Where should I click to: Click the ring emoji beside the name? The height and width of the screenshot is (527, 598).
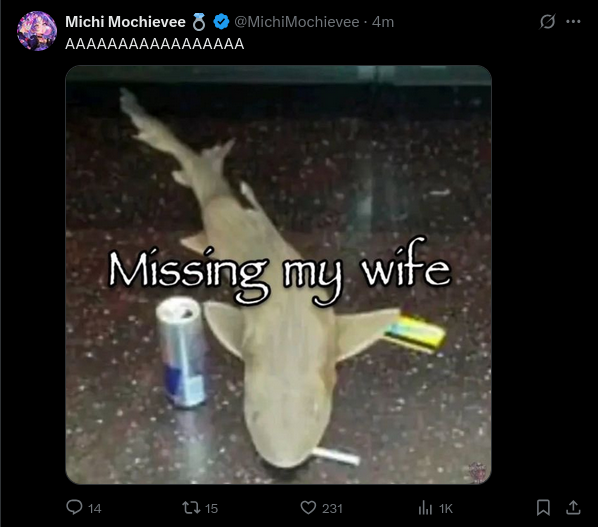point(199,22)
